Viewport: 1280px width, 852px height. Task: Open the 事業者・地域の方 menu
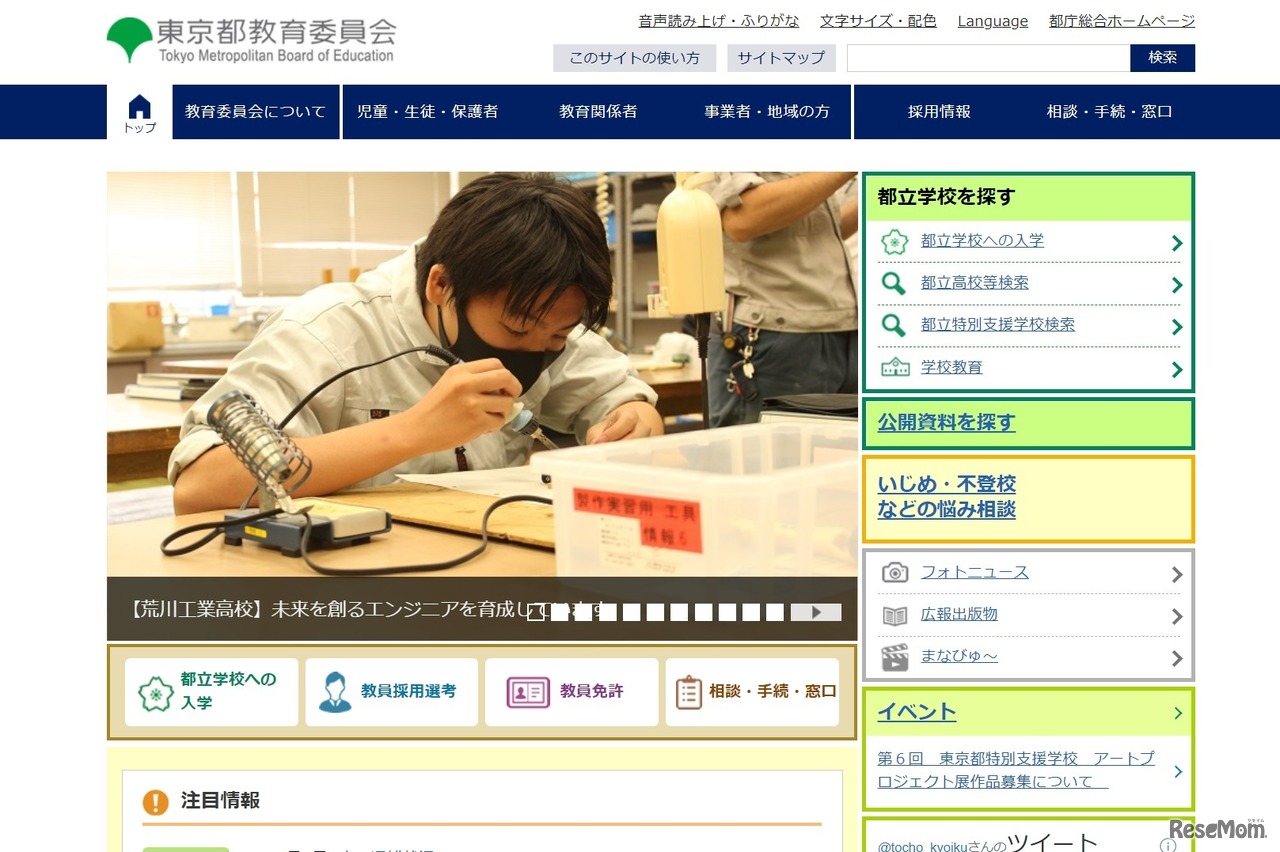pos(767,112)
